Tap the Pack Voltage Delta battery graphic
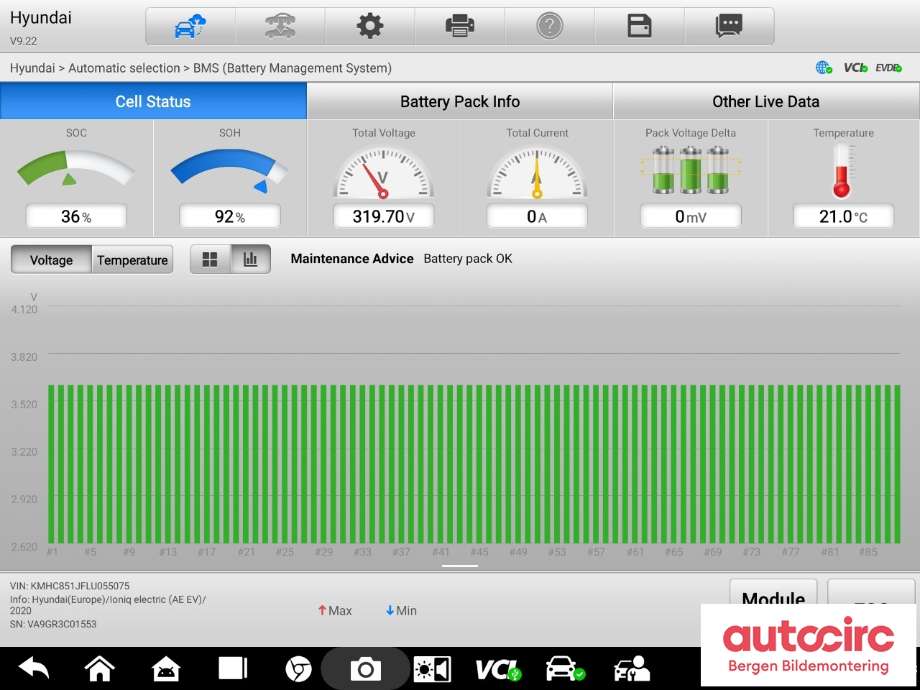Image resolution: width=920 pixels, height=690 pixels. (x=691, y=170)
